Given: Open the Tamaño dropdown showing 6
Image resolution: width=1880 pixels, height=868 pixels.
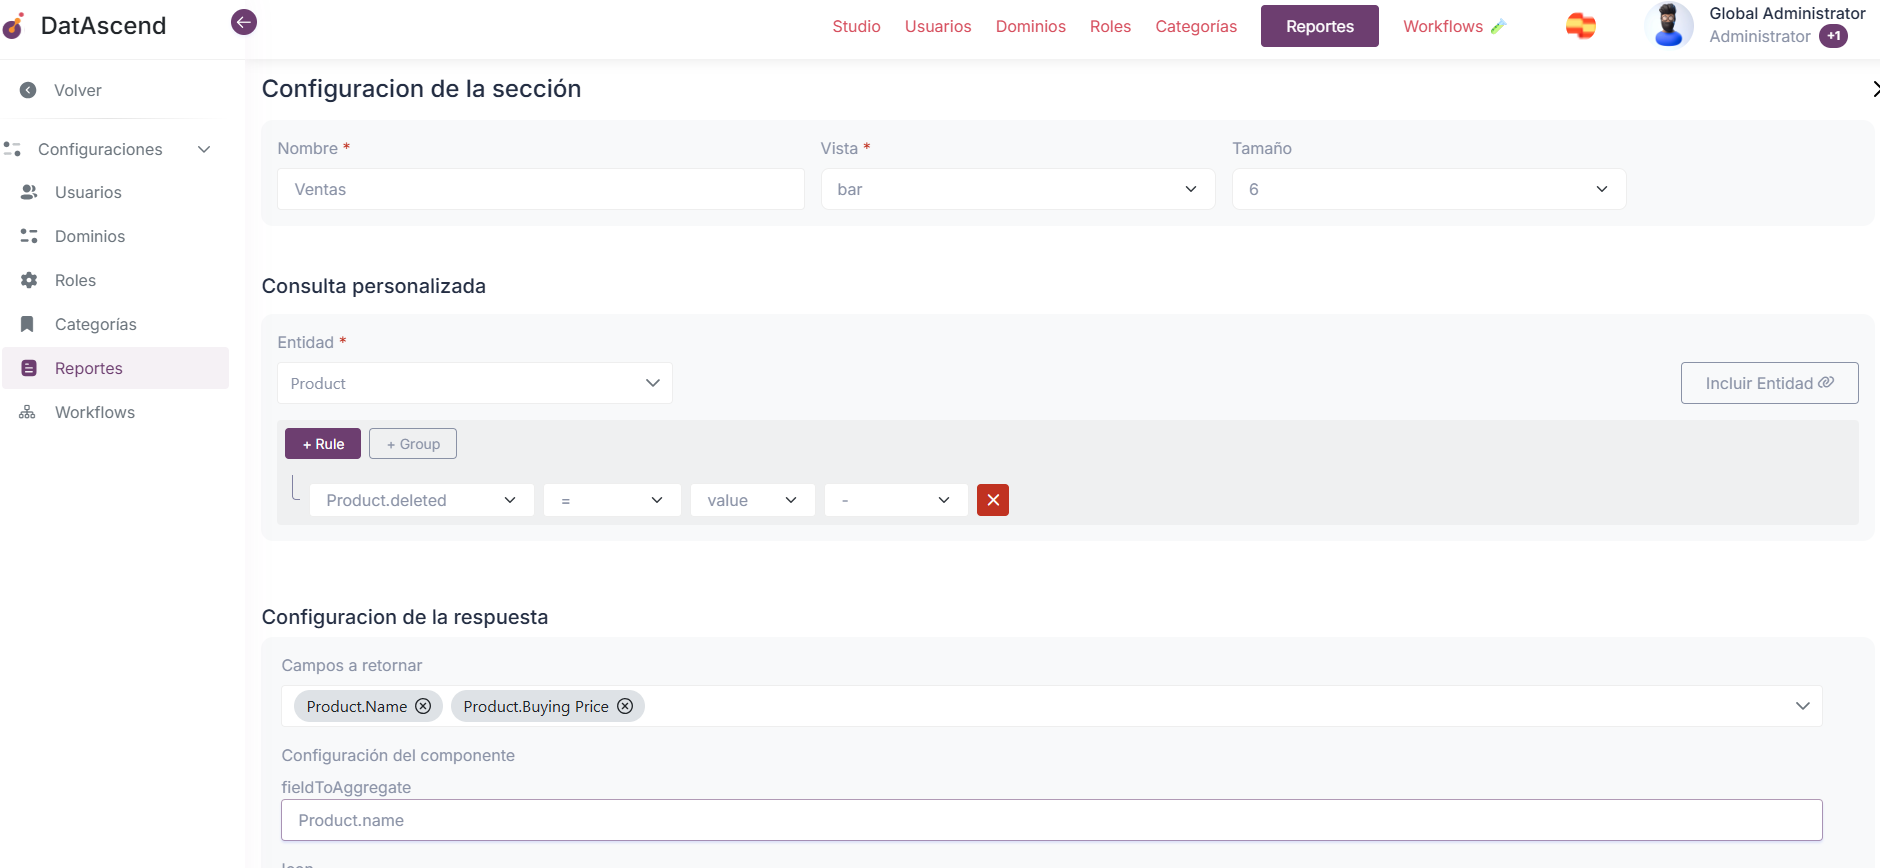Looking at the screenshot, I should 1429,189.
